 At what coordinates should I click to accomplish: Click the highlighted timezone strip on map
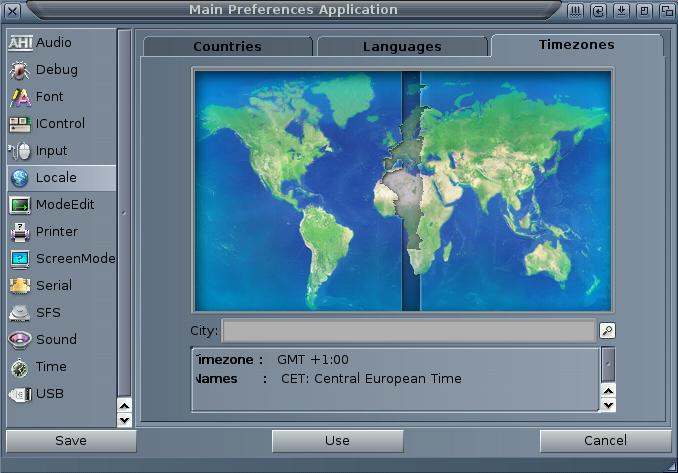tap(411, 190)
